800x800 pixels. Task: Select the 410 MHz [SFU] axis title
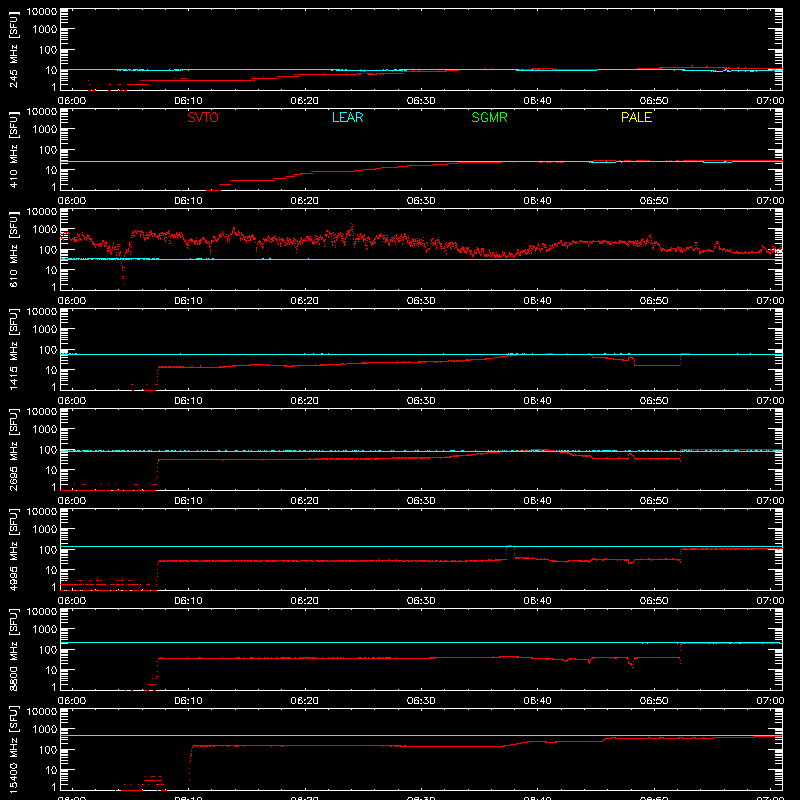point(14,150)
